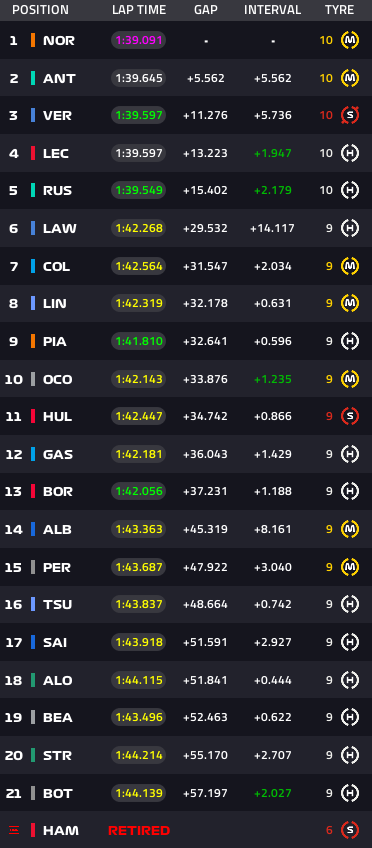Sort by the GAP column header
The width and height of the screenshot is (372, 848).
(205, 10)
